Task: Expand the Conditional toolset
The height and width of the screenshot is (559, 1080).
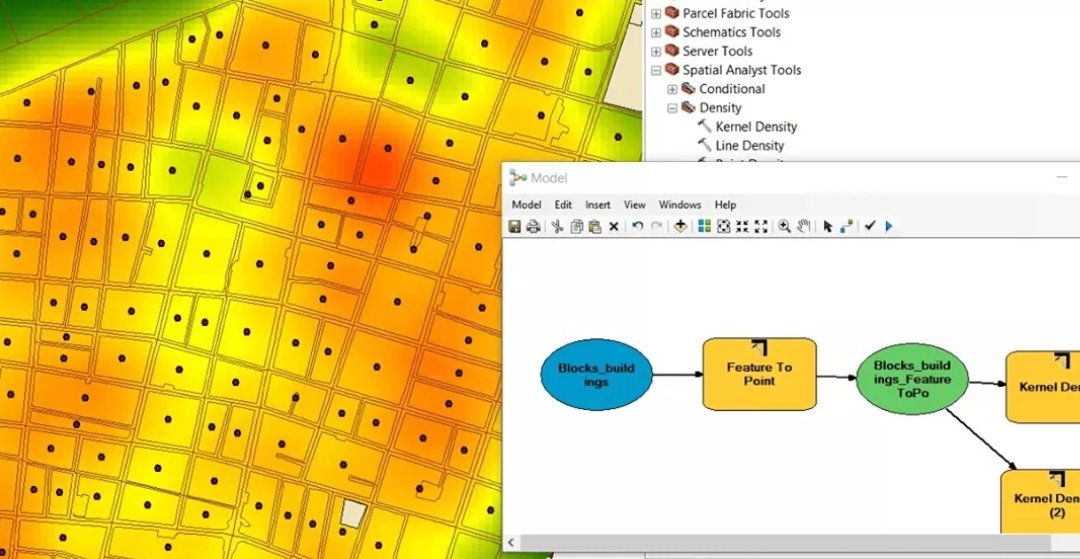Action: click(x=672, y=89)
